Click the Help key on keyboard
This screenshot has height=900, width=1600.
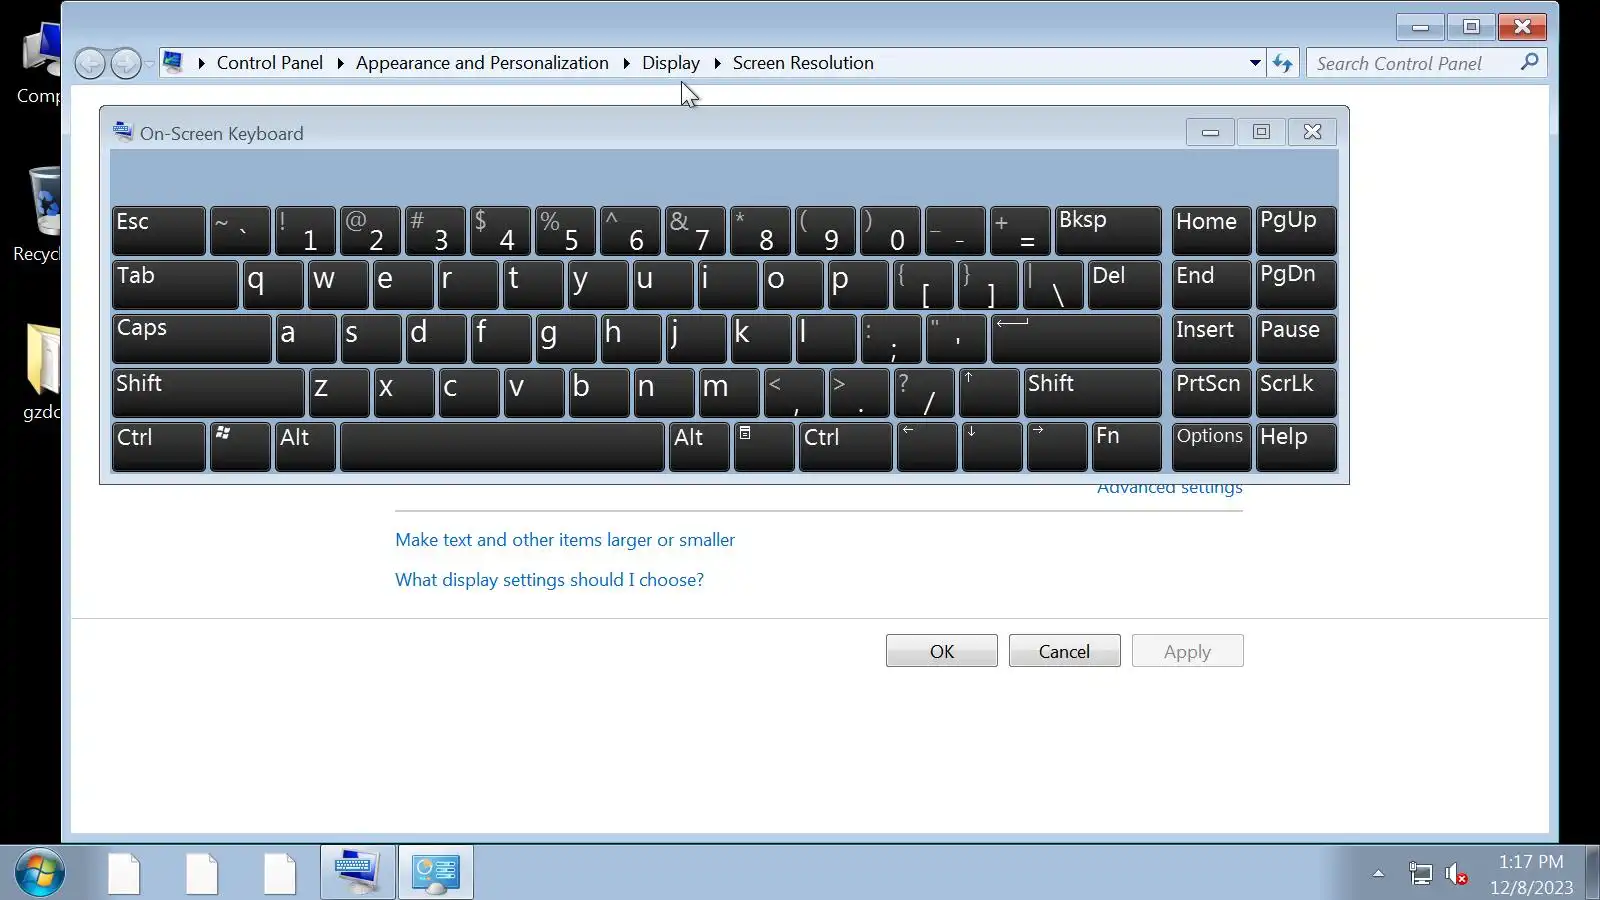pyautogui.click(x=1296, y=446)
